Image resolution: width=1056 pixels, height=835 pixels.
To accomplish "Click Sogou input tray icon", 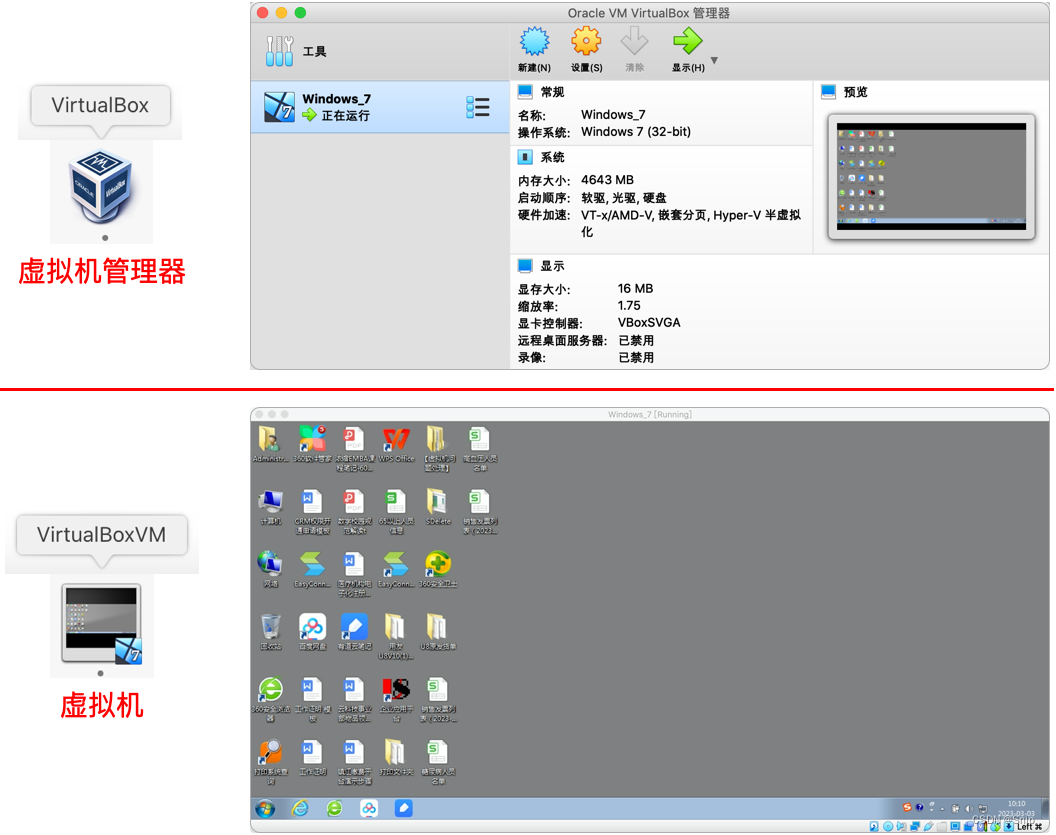I will point(907,807).
